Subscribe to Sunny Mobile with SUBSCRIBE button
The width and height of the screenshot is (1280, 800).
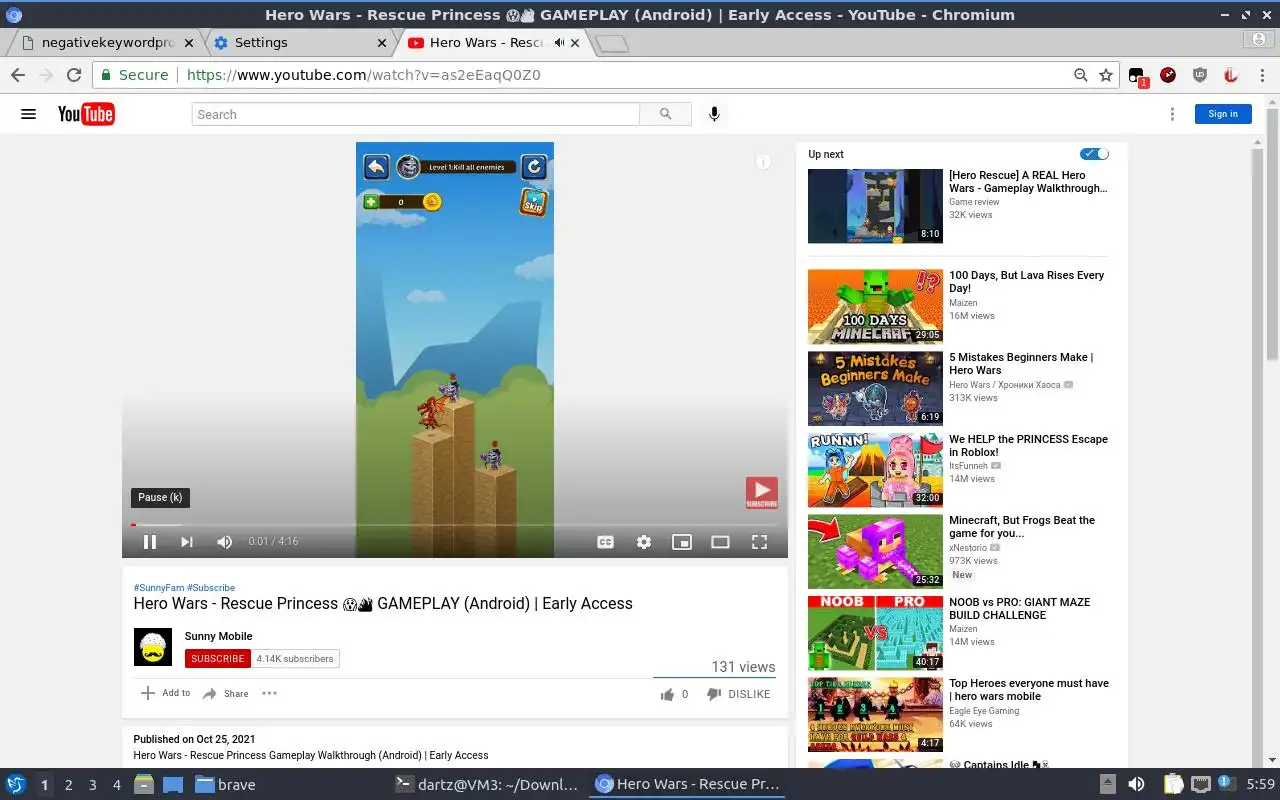(218, 658)
